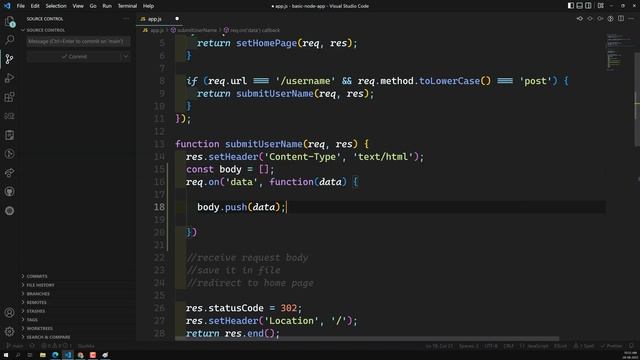Open the Search view in activity bar
640x360 pixels.
tap(9, 40)
